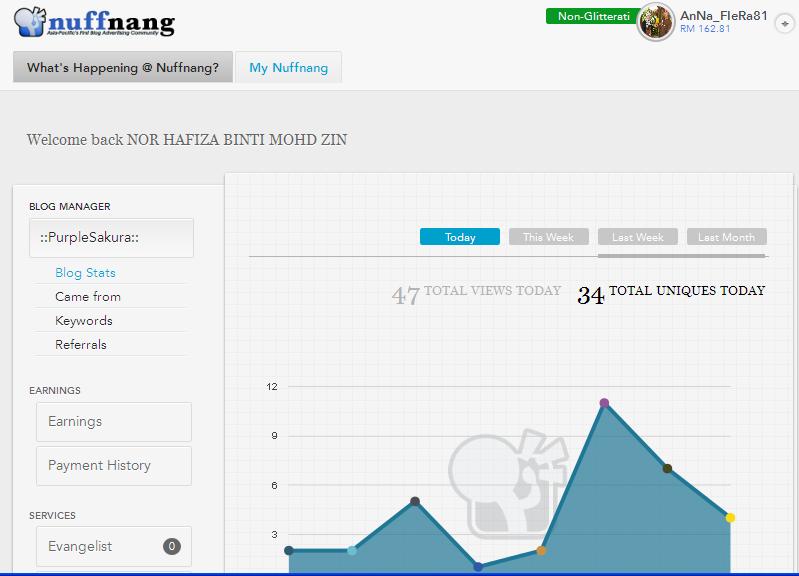Click the first dark teal data point
Viewport: 799px width, 576px height.
coord(289,551)
